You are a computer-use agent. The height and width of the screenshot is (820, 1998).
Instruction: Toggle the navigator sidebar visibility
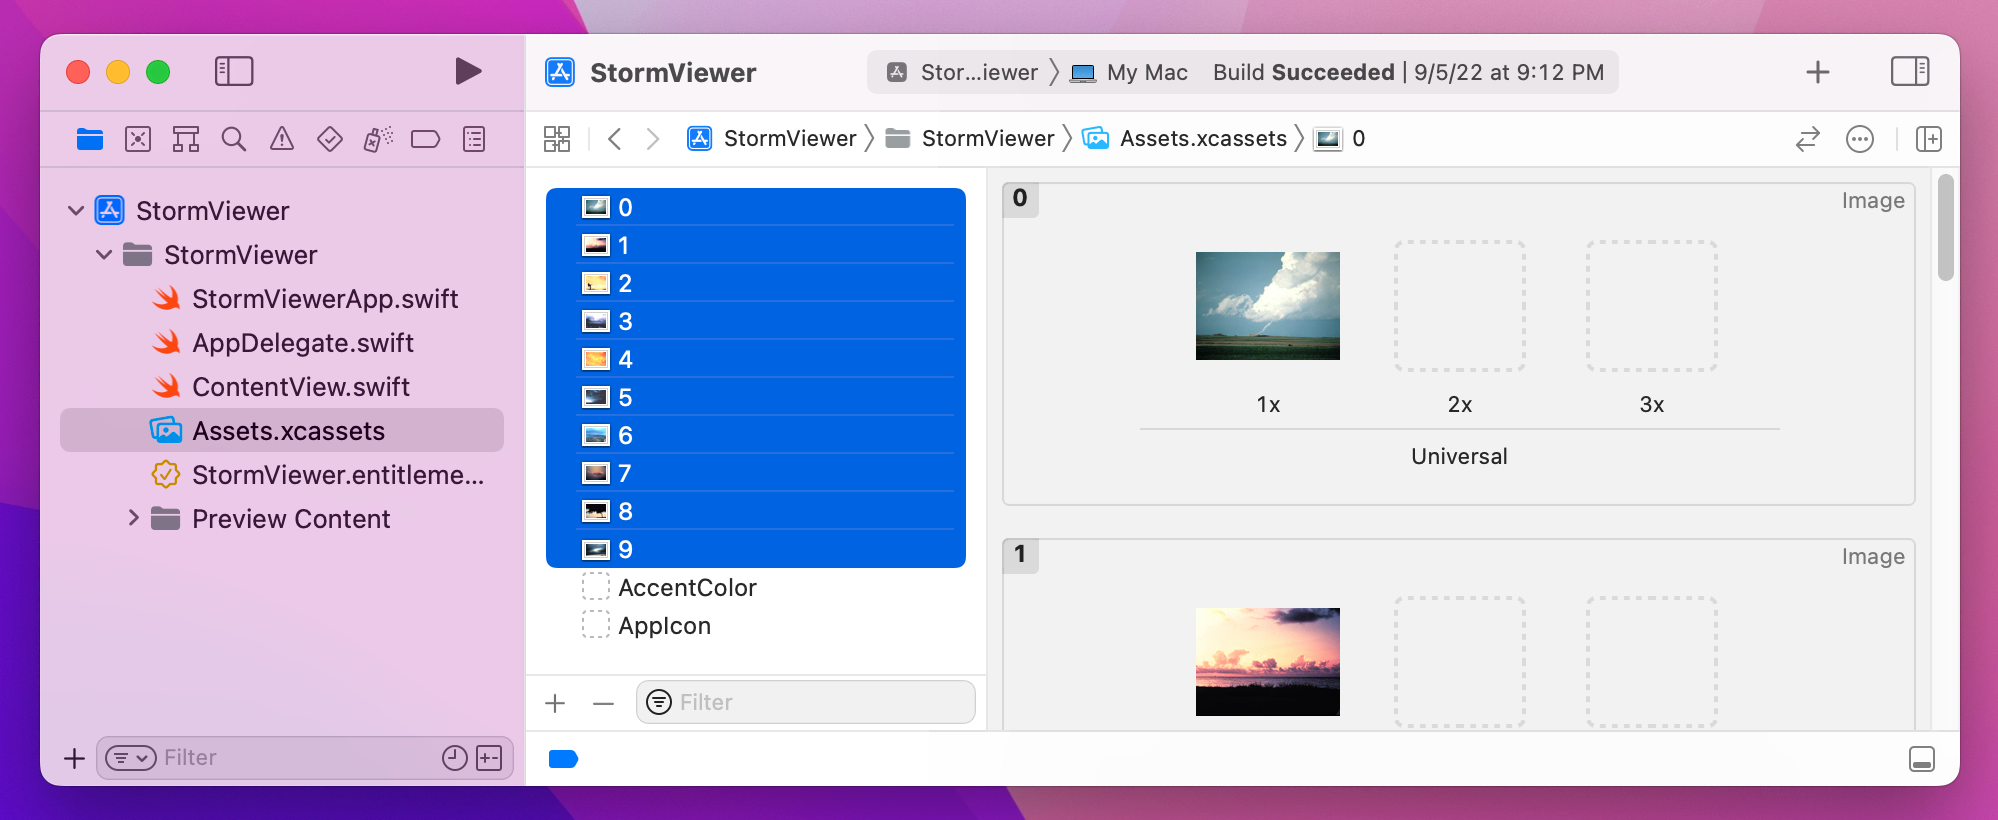(234, 71)
